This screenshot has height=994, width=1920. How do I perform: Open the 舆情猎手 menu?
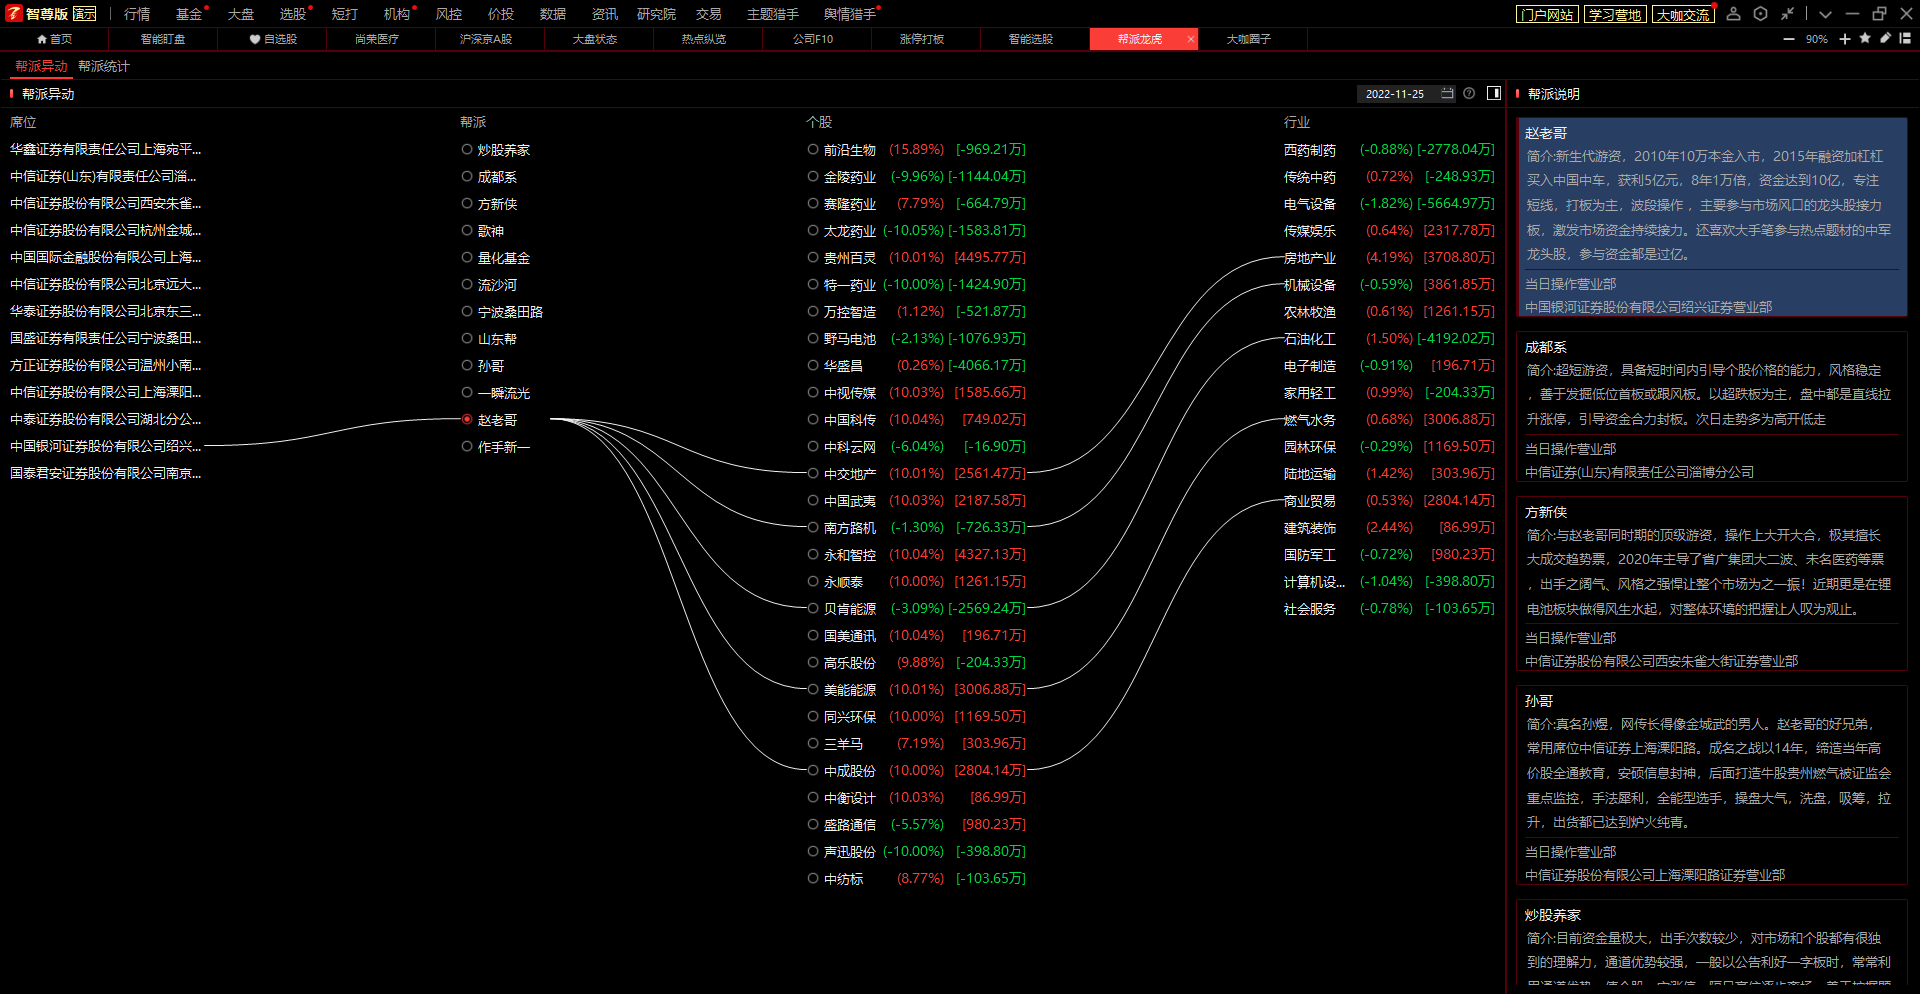[x=850, y=14]
